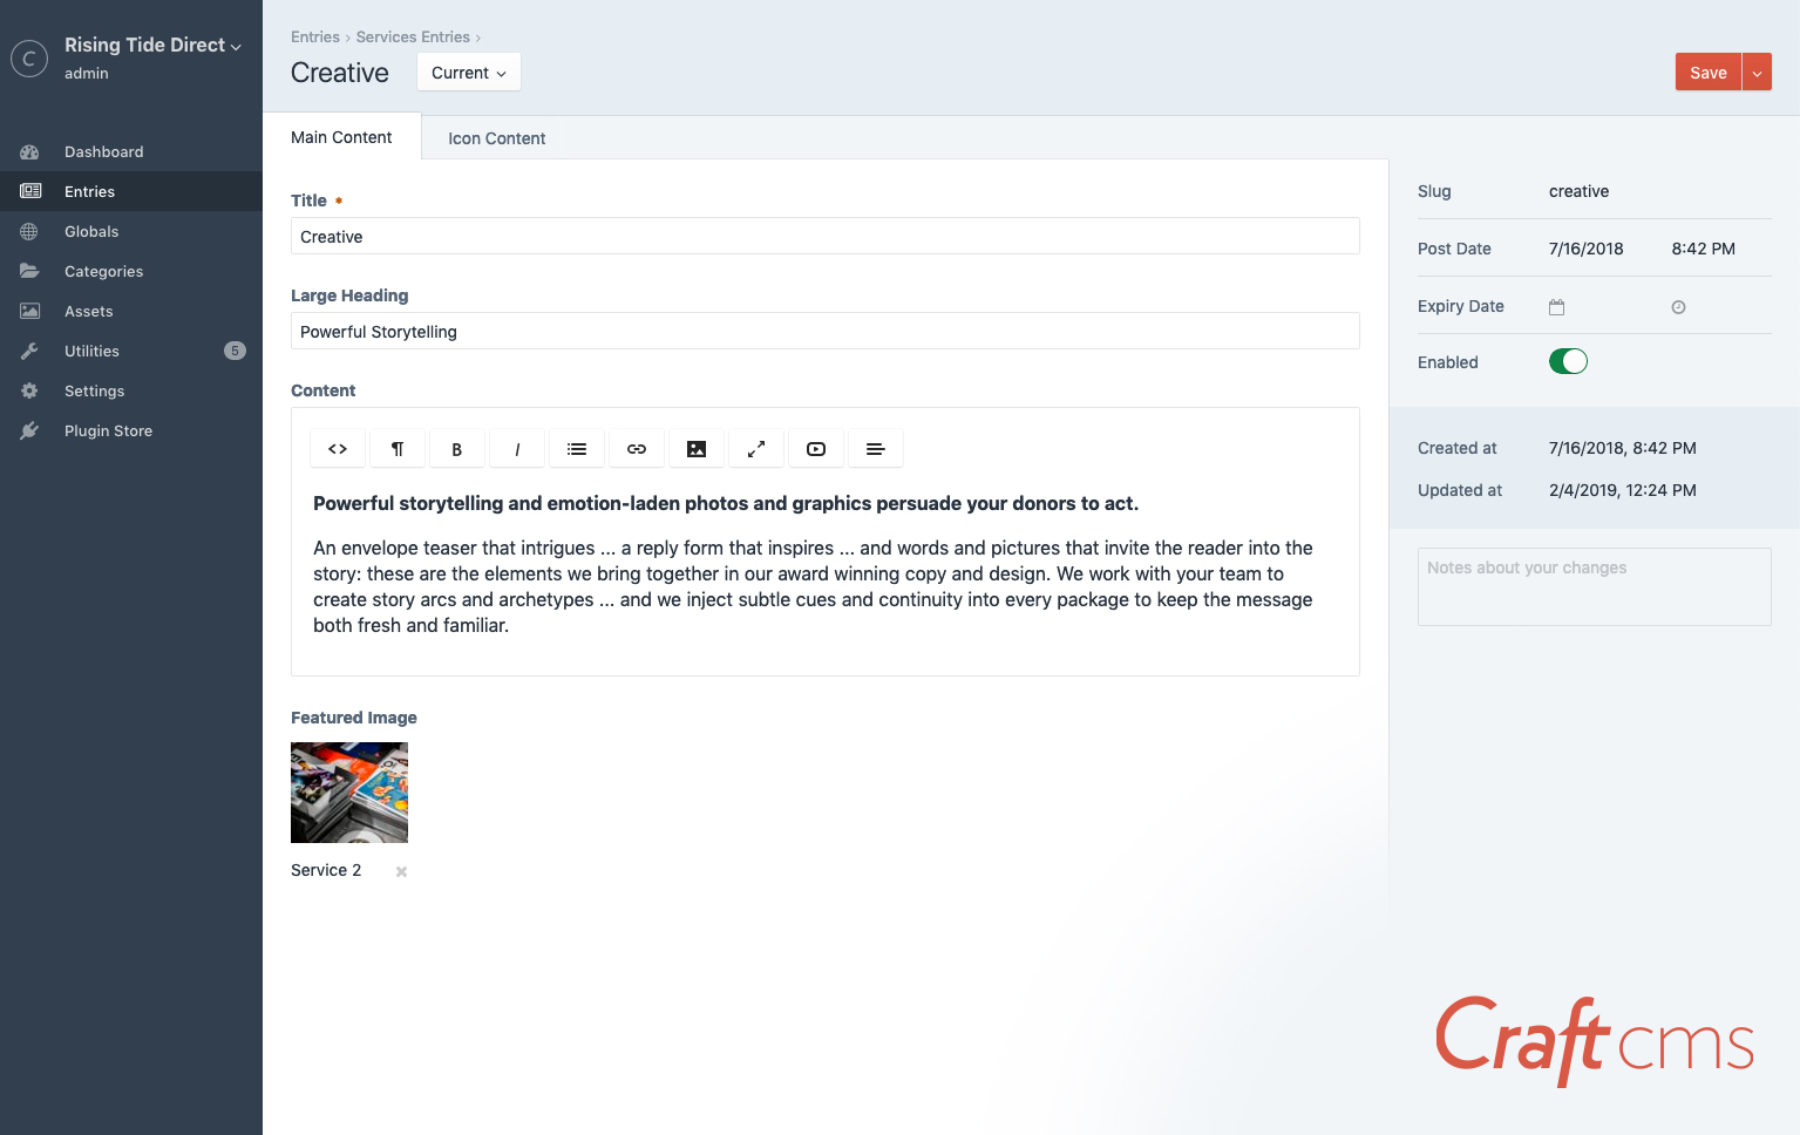Toggle bold formatting in Content editor
Screen dimensions: 1800x1135
(x=456, y=449)
